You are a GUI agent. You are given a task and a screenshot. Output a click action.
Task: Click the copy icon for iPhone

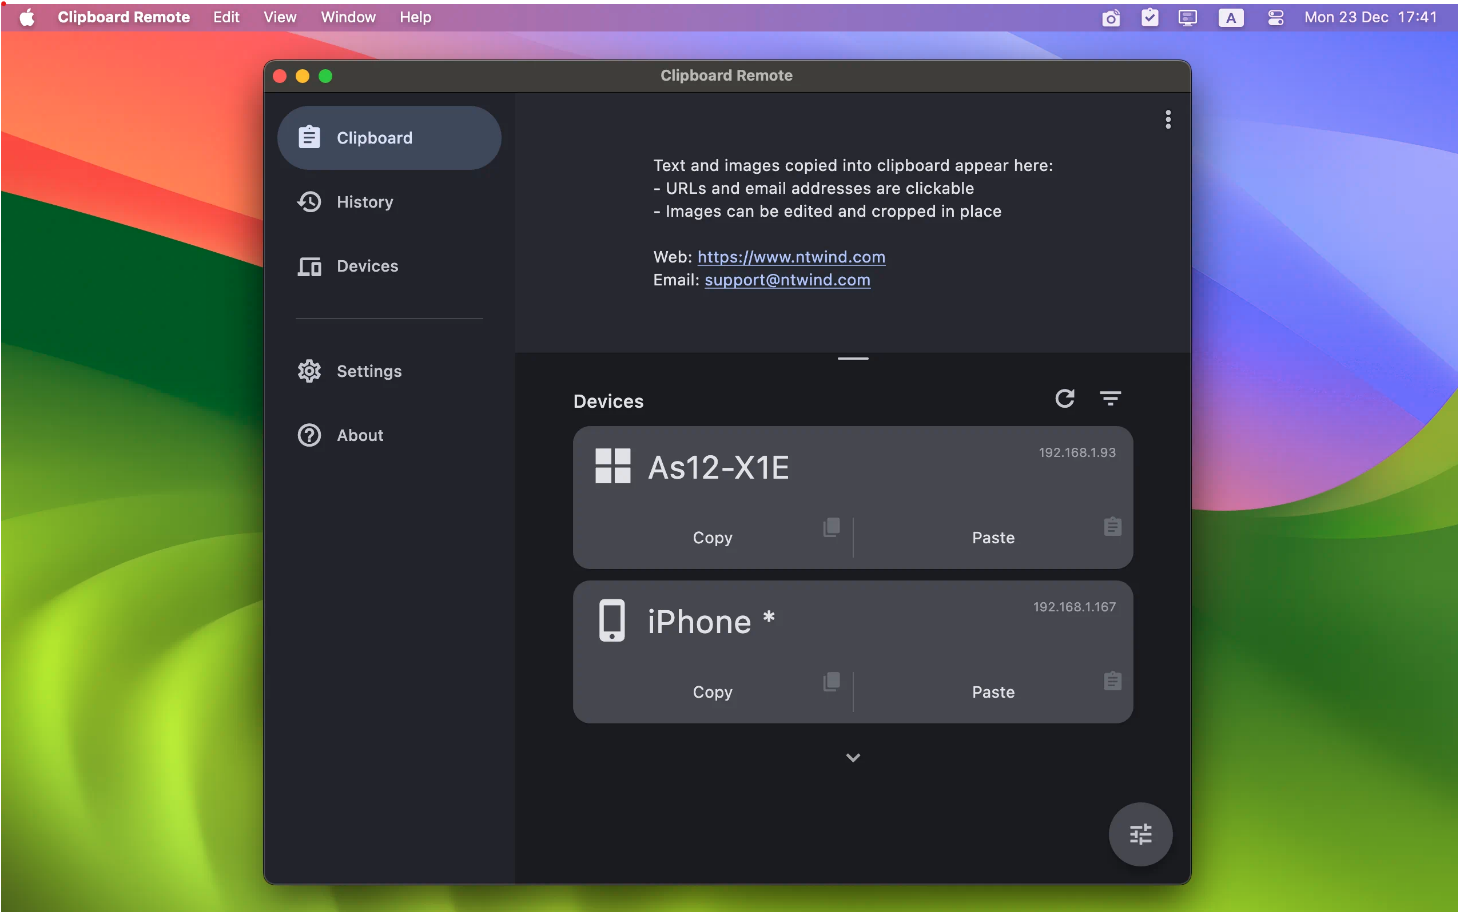tap(831, 681)
